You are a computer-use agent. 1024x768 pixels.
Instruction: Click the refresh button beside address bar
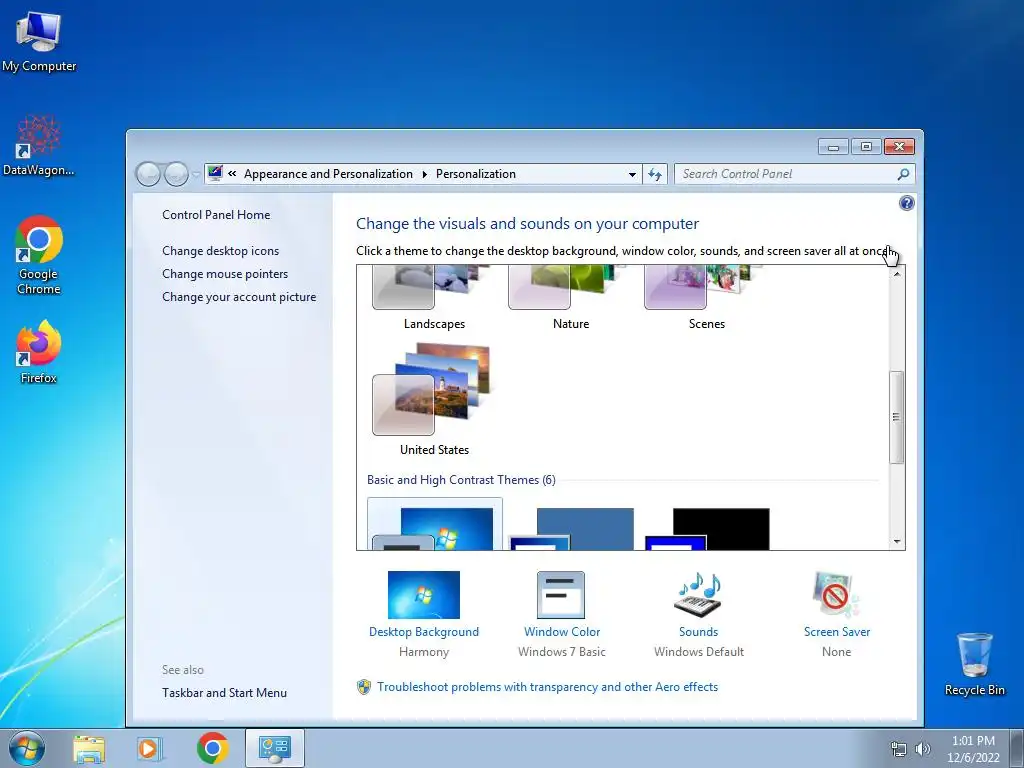pos(655,174)
